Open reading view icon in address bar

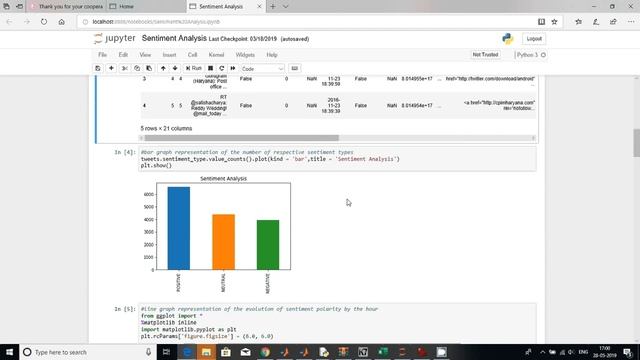(541, 22)
